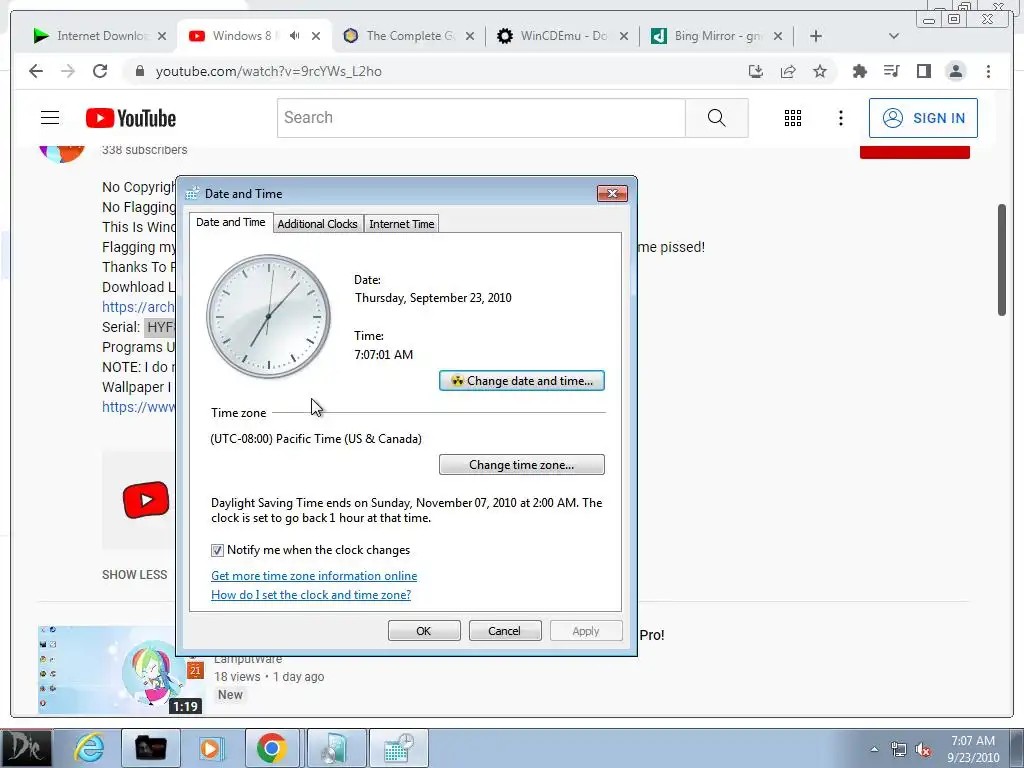Share this page via the share icon
This screenshot has width=1024, height=768.
pos(788,71)
